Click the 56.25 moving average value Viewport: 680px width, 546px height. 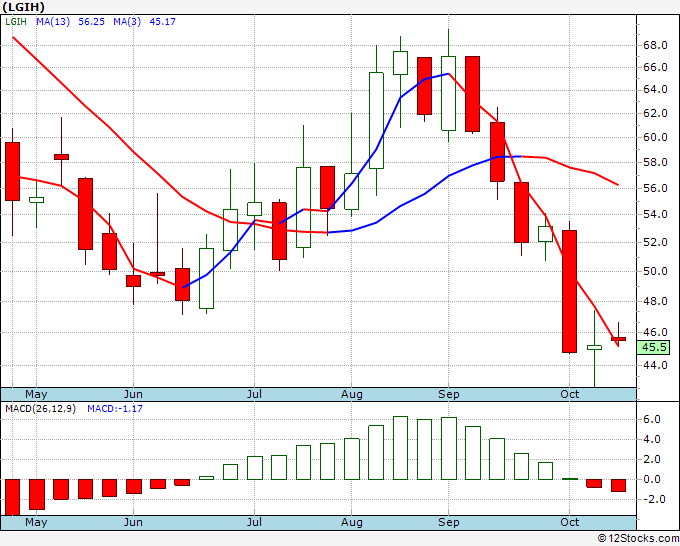92,22
